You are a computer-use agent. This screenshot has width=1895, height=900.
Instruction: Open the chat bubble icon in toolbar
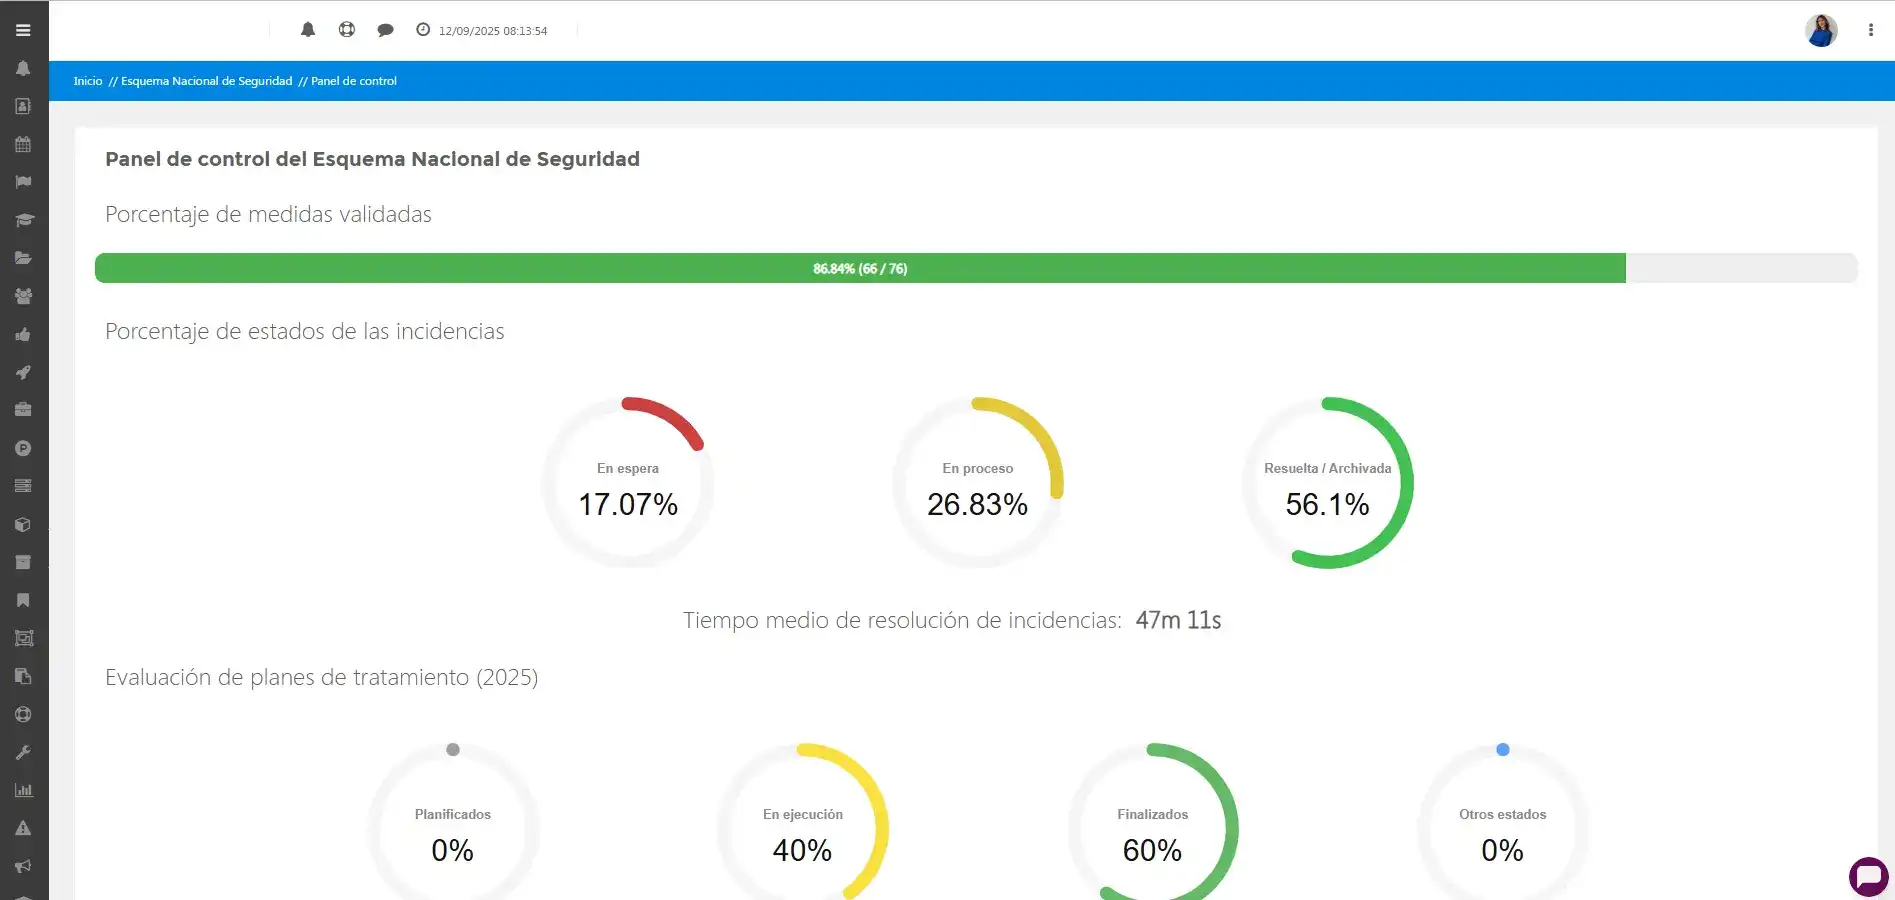[x=385, y=29]
